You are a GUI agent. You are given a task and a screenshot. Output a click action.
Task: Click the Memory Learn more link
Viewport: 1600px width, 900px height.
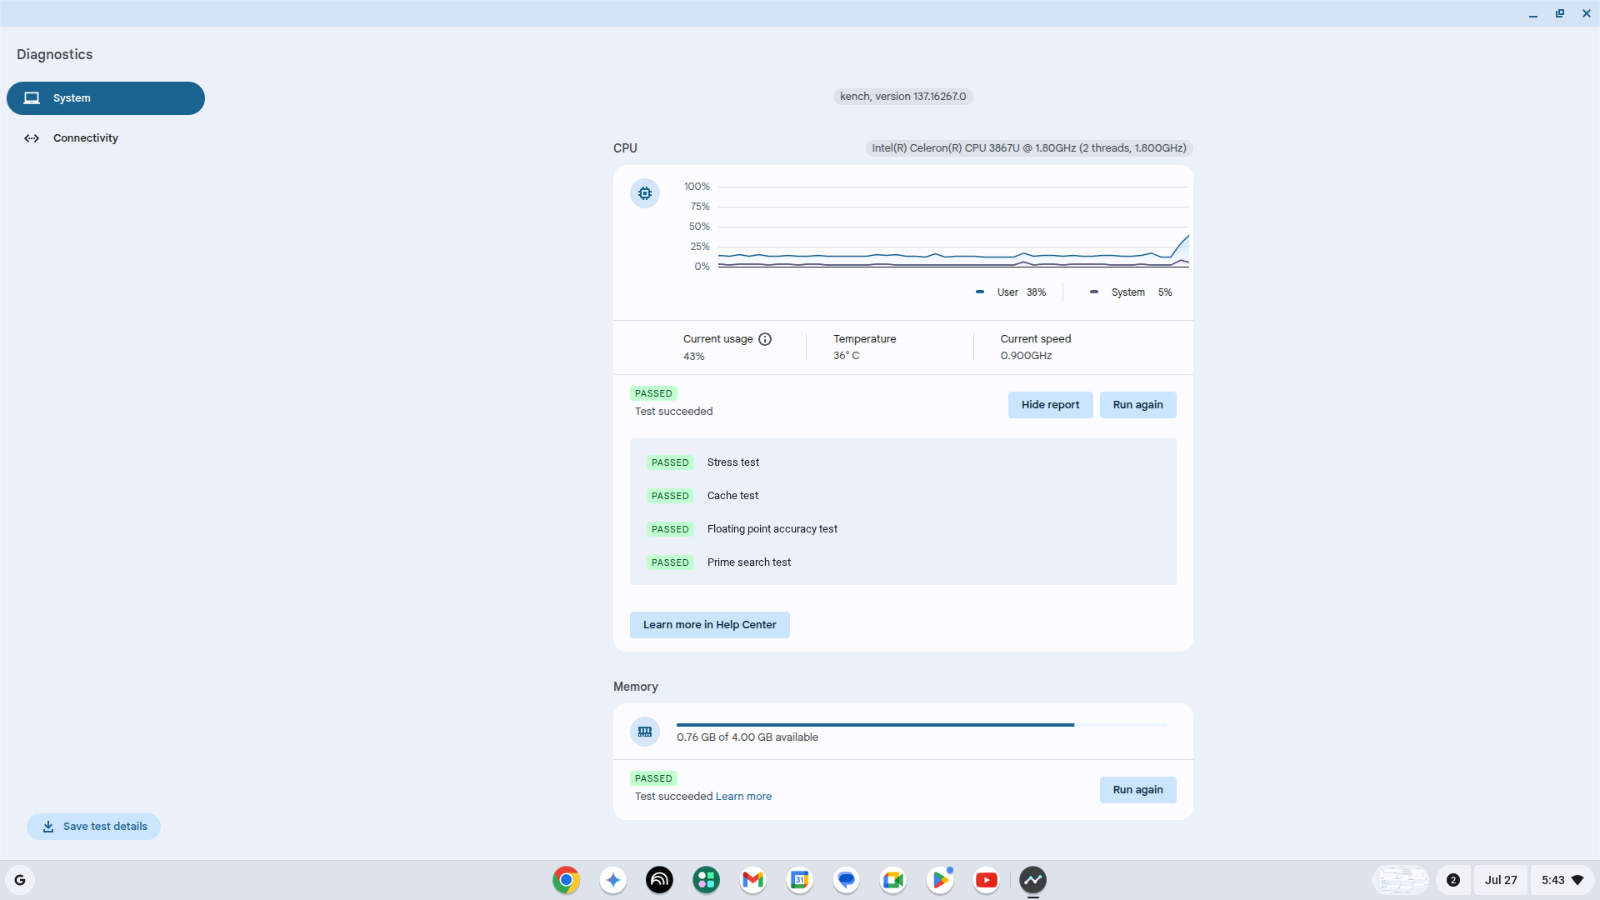click(743, 797)
